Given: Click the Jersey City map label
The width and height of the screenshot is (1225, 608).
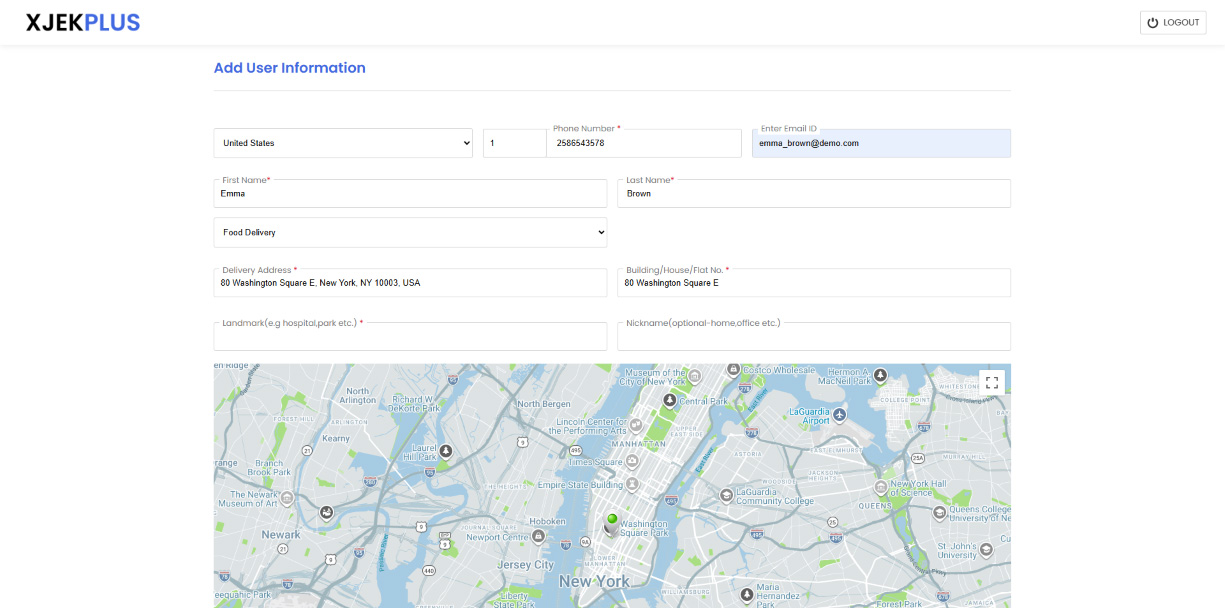Looking at the screenshot, I should [x=526, y=565].
